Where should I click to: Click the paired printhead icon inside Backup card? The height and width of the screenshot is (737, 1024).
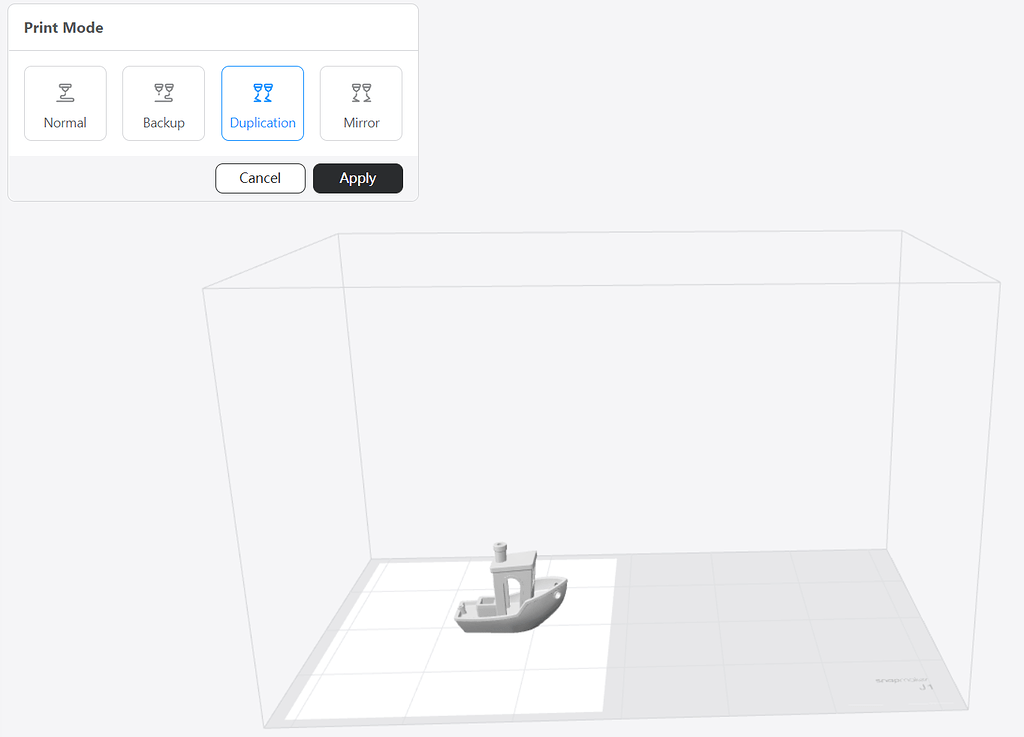[163, 91]
